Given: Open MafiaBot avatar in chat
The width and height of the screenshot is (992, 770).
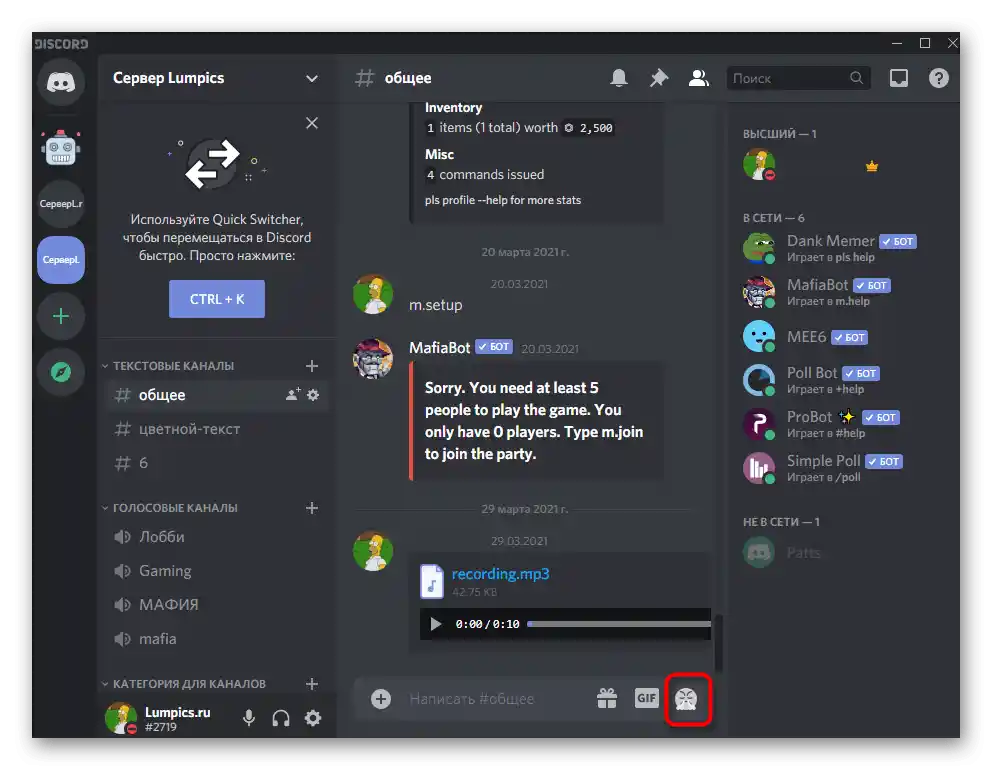Looking at the screenshot, I should point(373,359).
